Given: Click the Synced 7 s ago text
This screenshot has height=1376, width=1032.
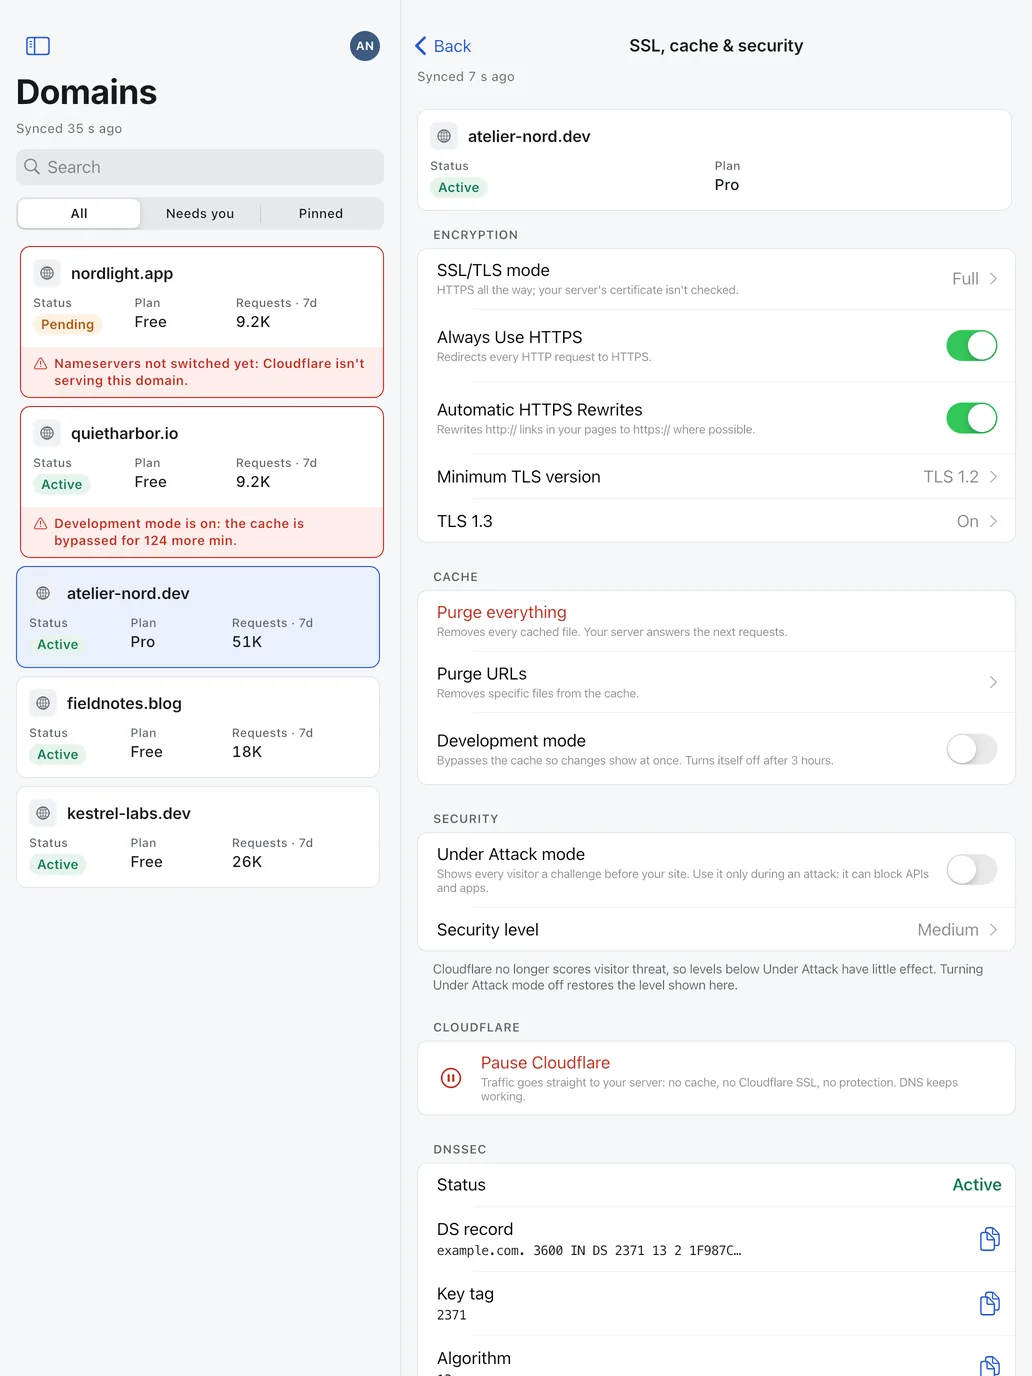Looking at the screenshot, I should click(466, 76).
